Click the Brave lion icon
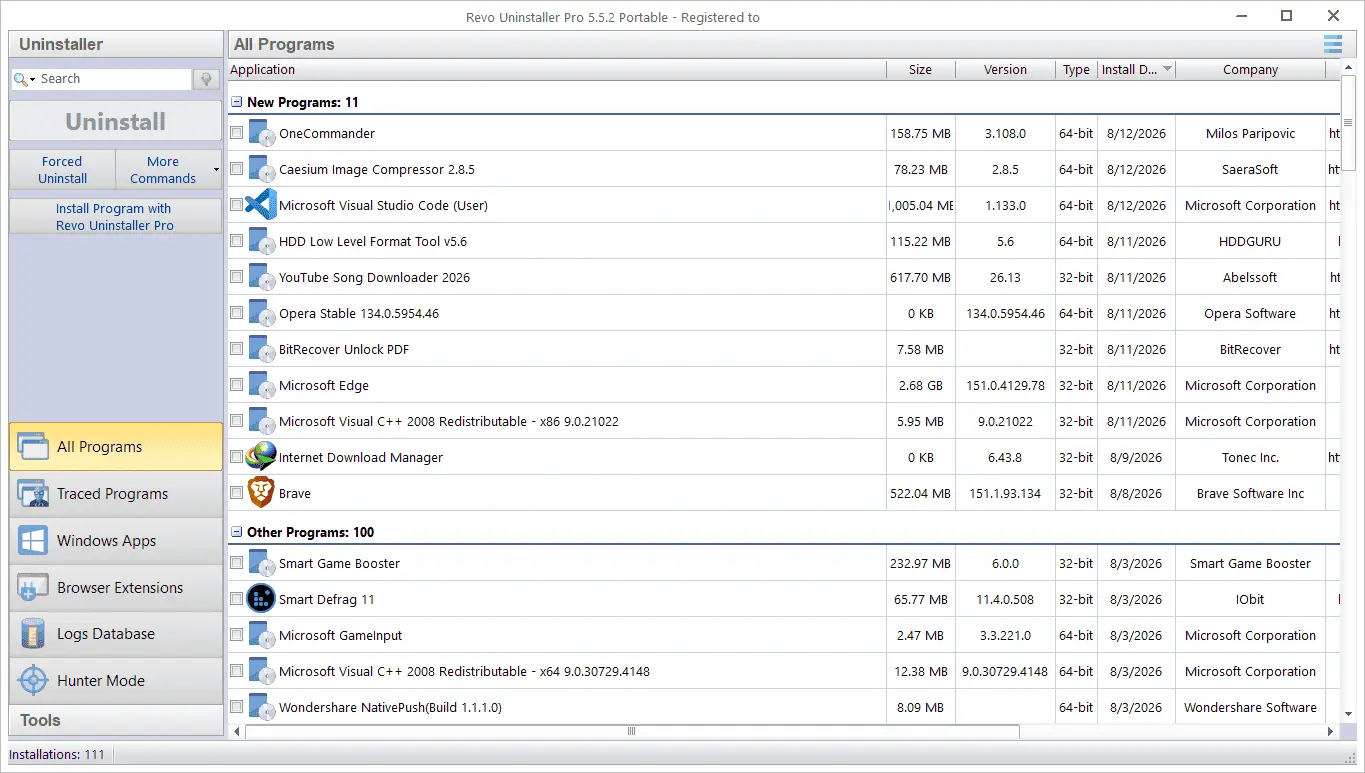Image resolution: width=1365 pixels, height=773 pixels. [x=260, y=493]
